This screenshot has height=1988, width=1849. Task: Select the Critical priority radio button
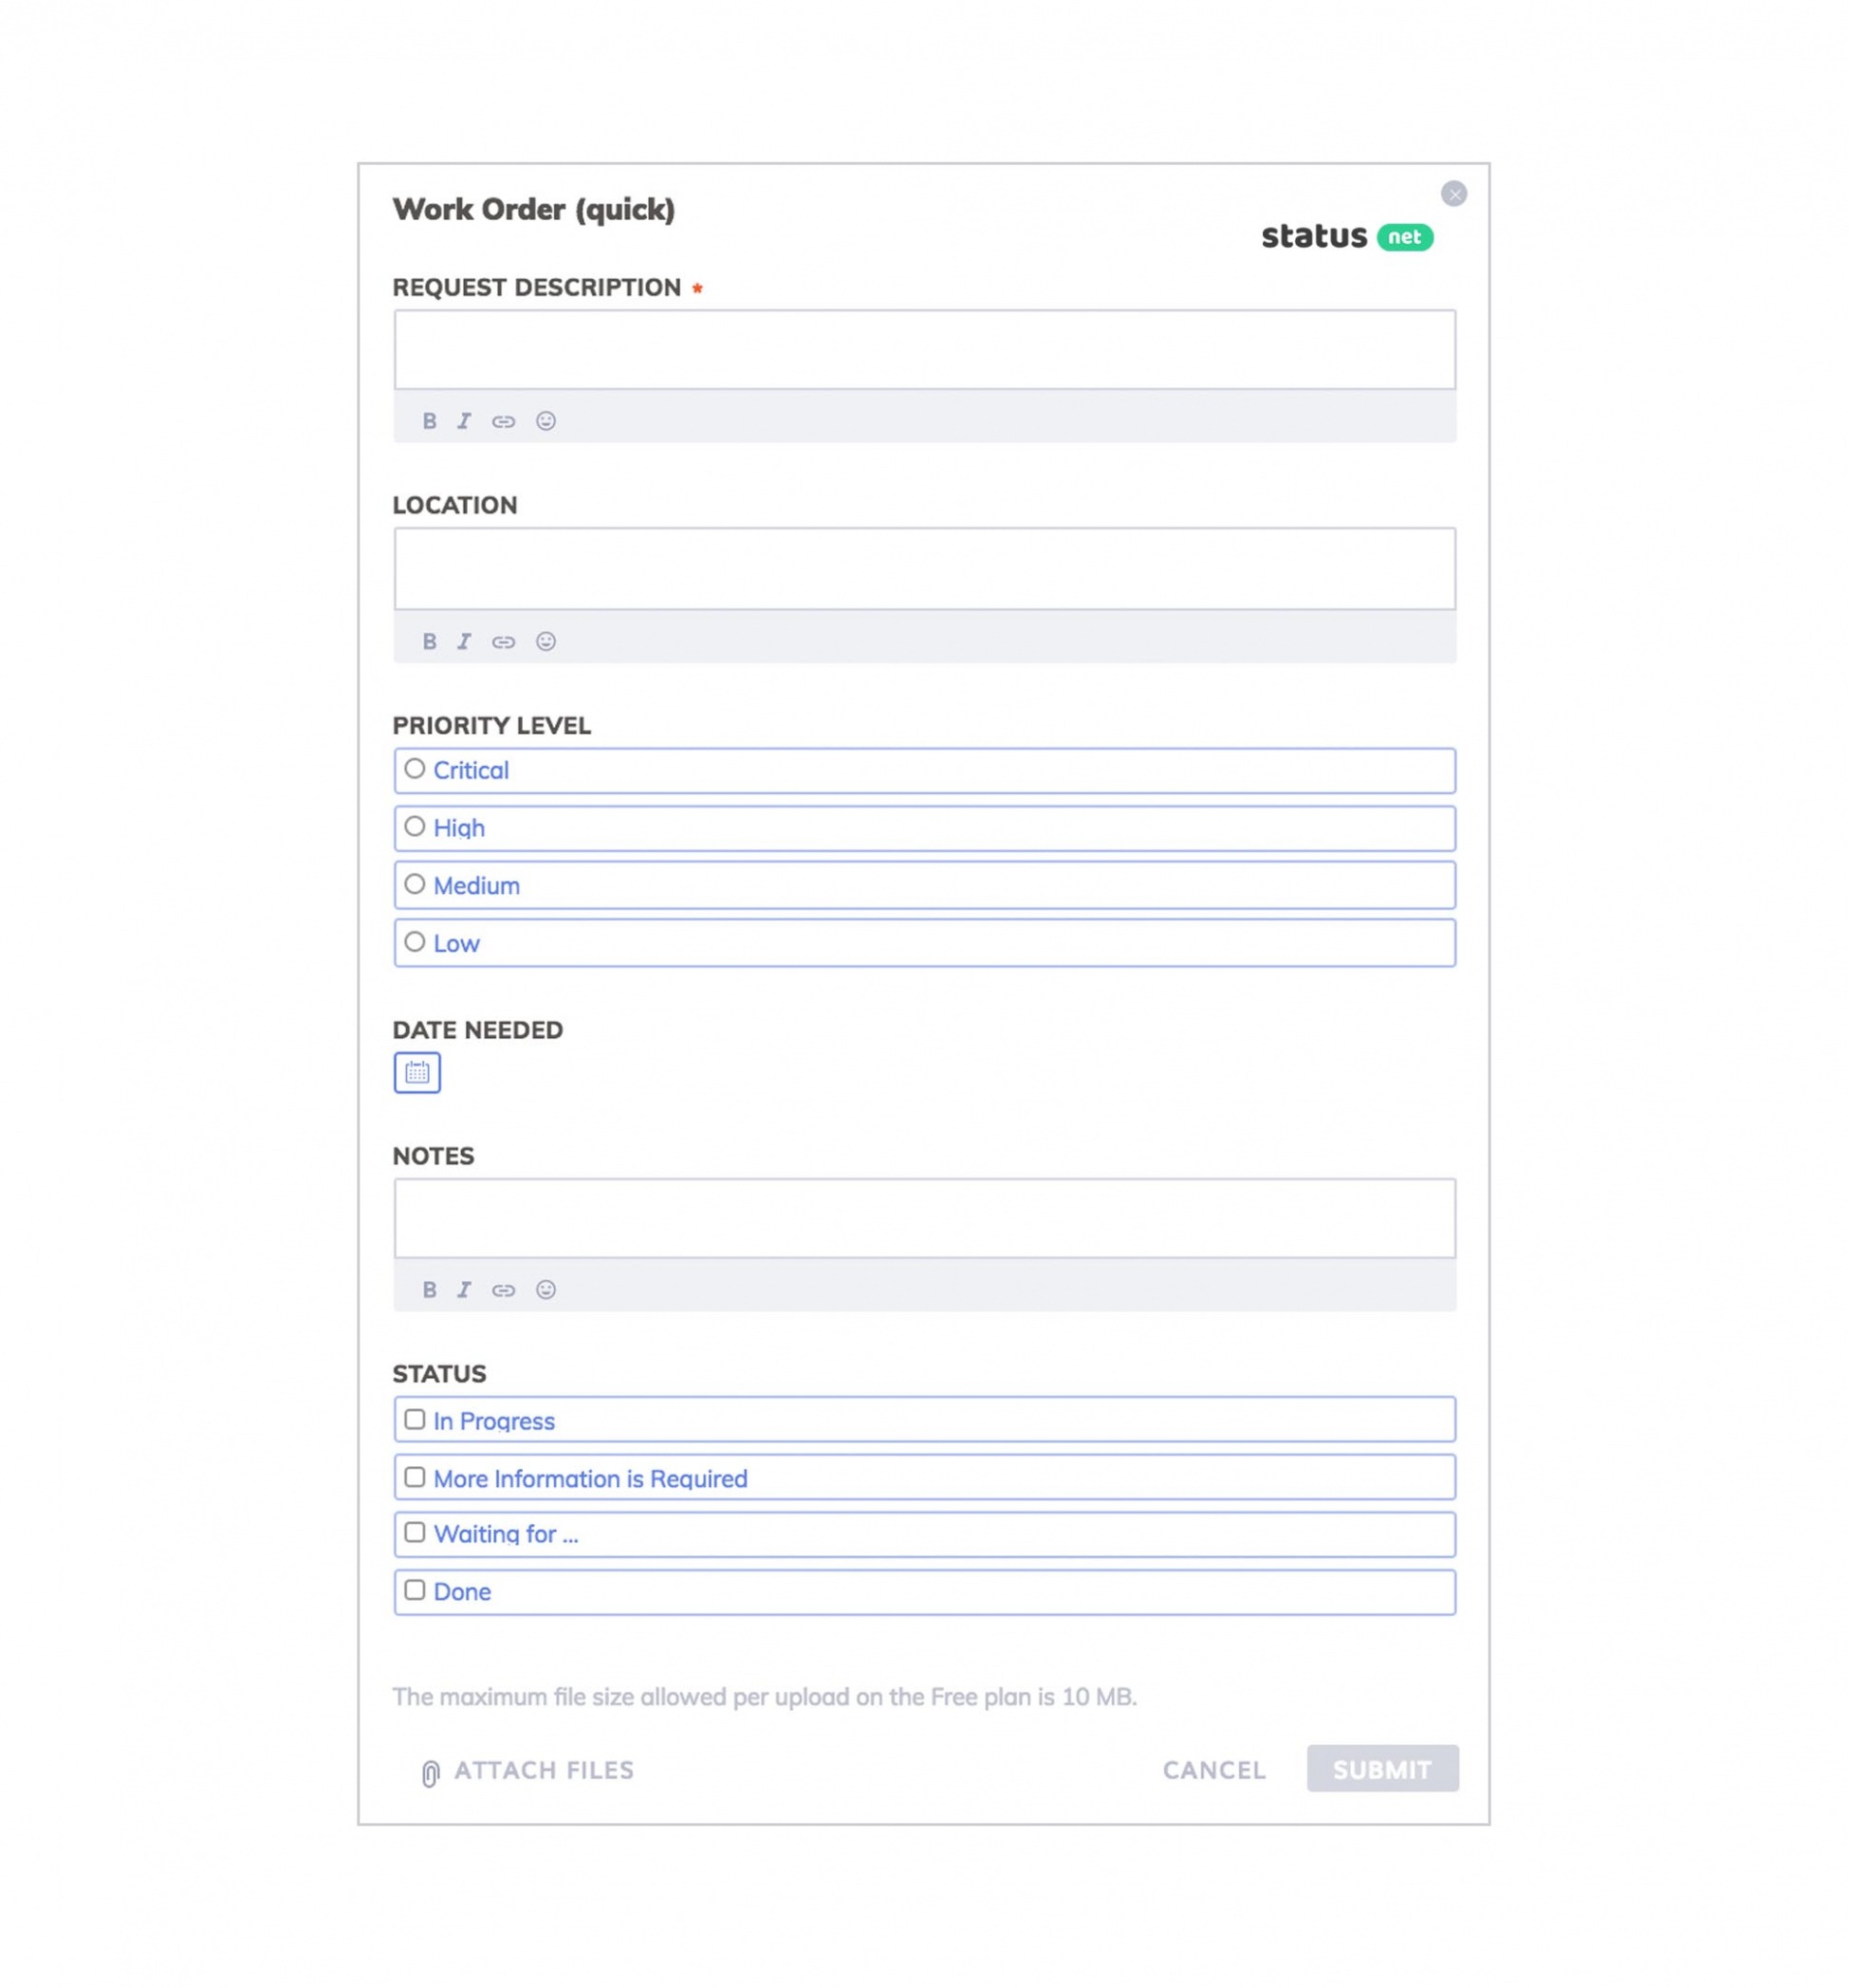[x=416, y=770]
